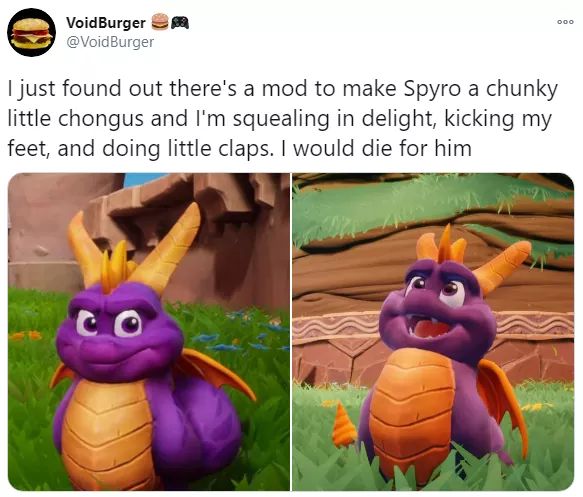This screenshot has height=497, width=583.
Task: Visit the @VoidBurger handle profile
Action: (110, 42)
